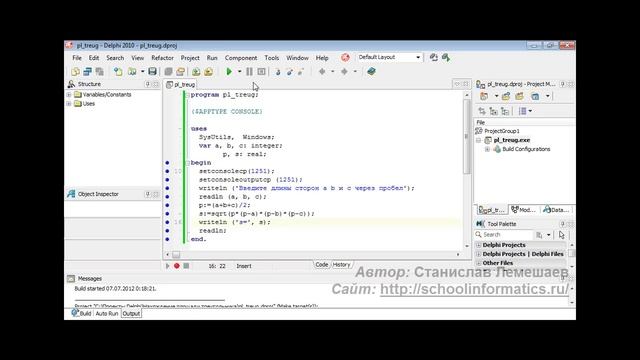
Task: Open the dropdown arrow beside Open Project
Action: click(x=142, y=71)
